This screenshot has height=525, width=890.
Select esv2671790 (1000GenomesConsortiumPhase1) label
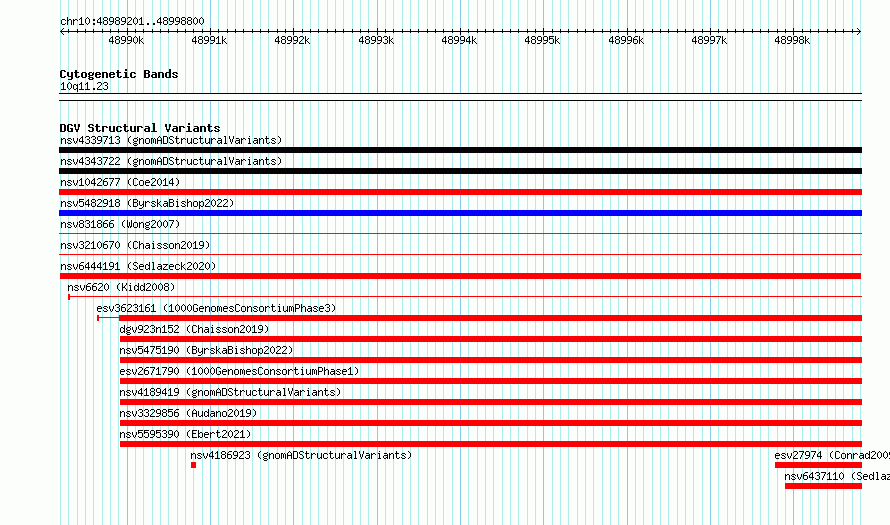pos(240,371)
